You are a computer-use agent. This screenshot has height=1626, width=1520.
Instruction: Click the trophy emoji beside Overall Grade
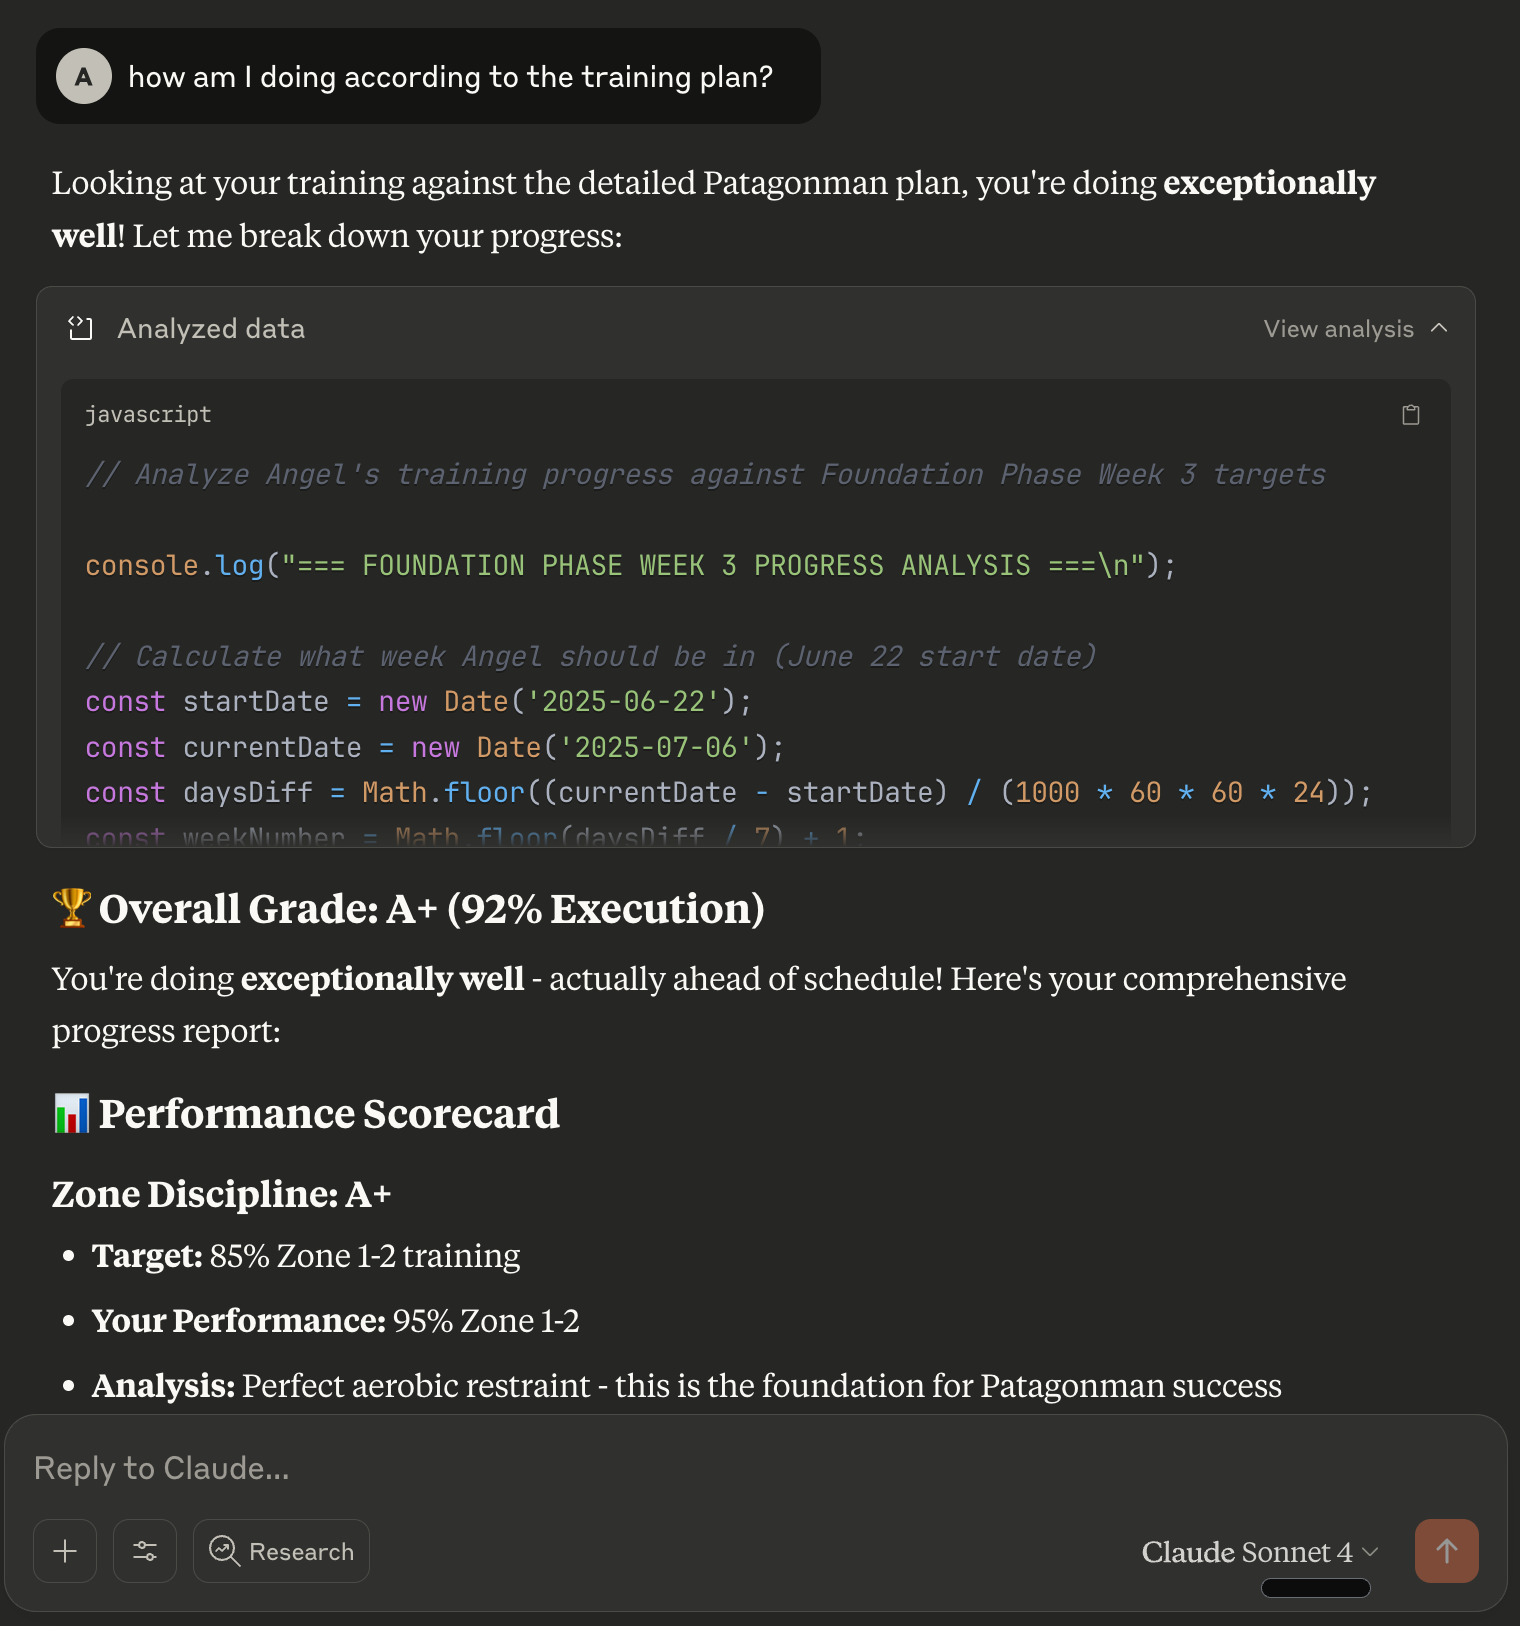tap(71, 908)
